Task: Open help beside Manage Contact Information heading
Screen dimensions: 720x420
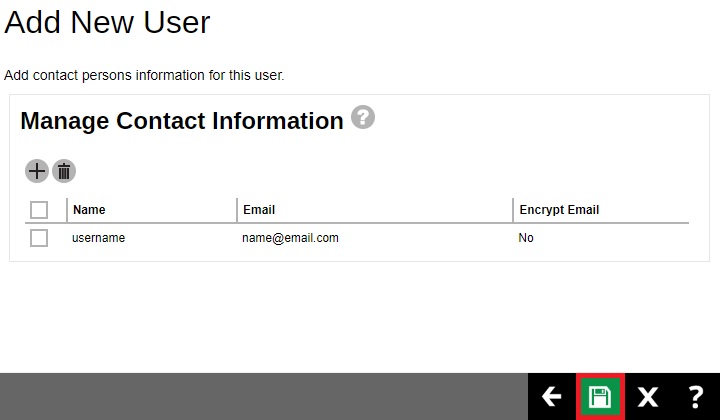Action: pyautogui.click(x=363, y=118)
